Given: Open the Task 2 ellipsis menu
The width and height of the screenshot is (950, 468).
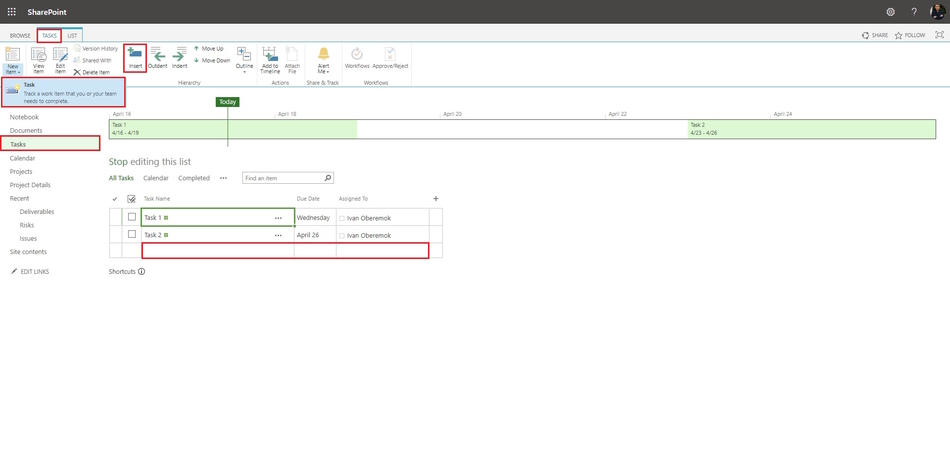Looking at the screenshot, I should click(x=278, y=235).
